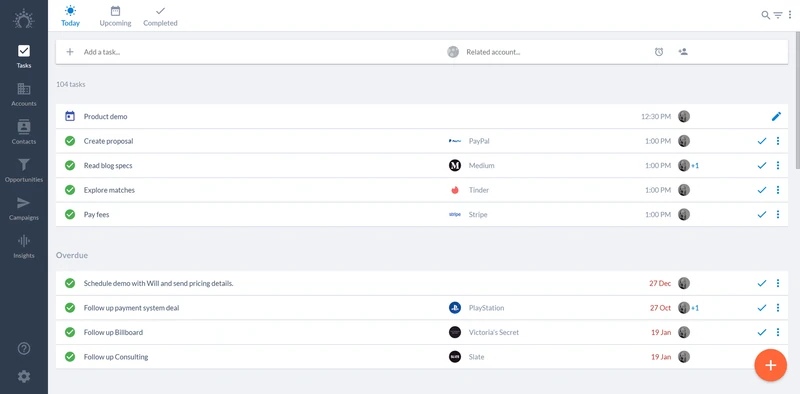Mark Follow up payment system deal done, blue checkmark
800x394 pixels.
762,308
